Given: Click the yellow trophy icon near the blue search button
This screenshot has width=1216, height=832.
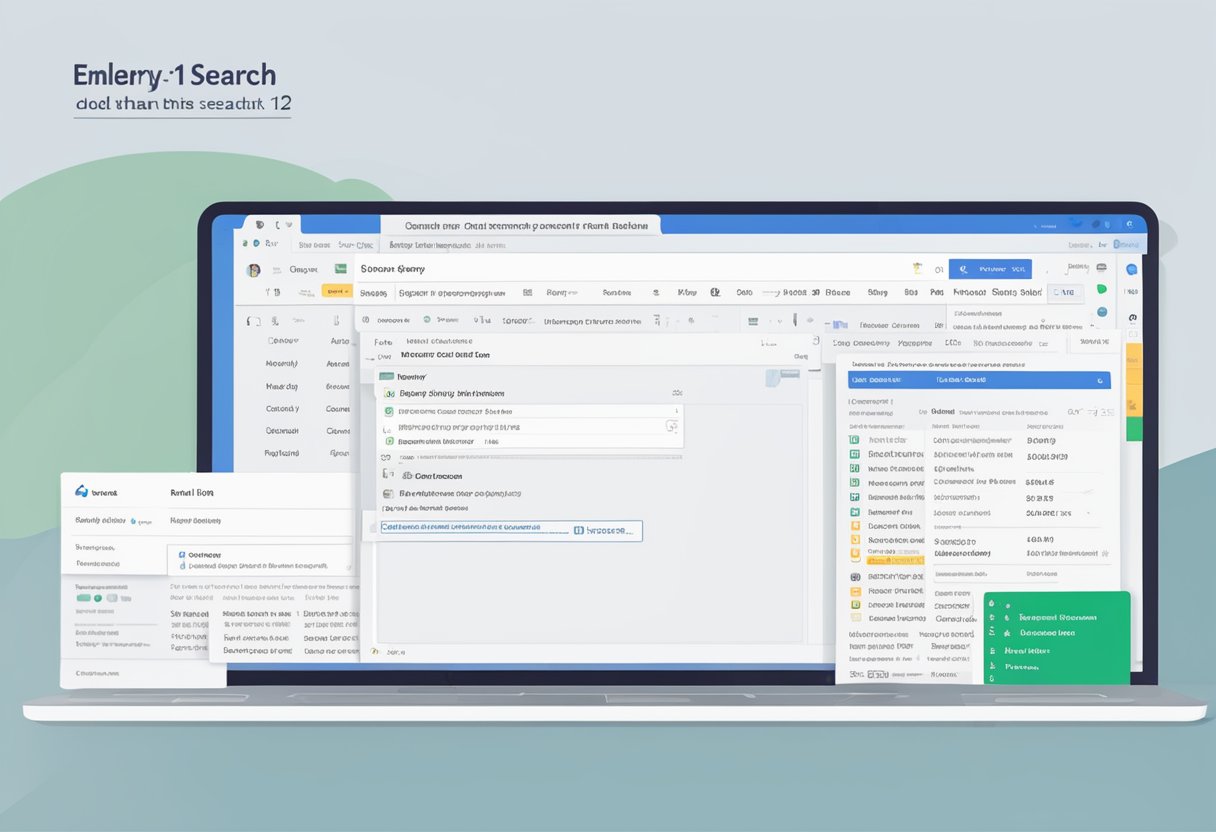Looking at the screenshot, I should 916,269.
